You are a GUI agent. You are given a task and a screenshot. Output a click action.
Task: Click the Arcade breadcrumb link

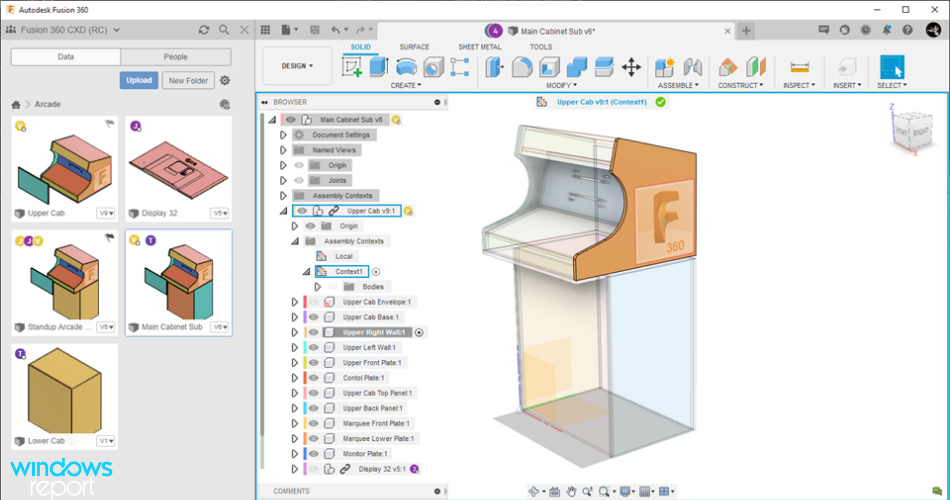pyautogui.click(x=47, y=104)
